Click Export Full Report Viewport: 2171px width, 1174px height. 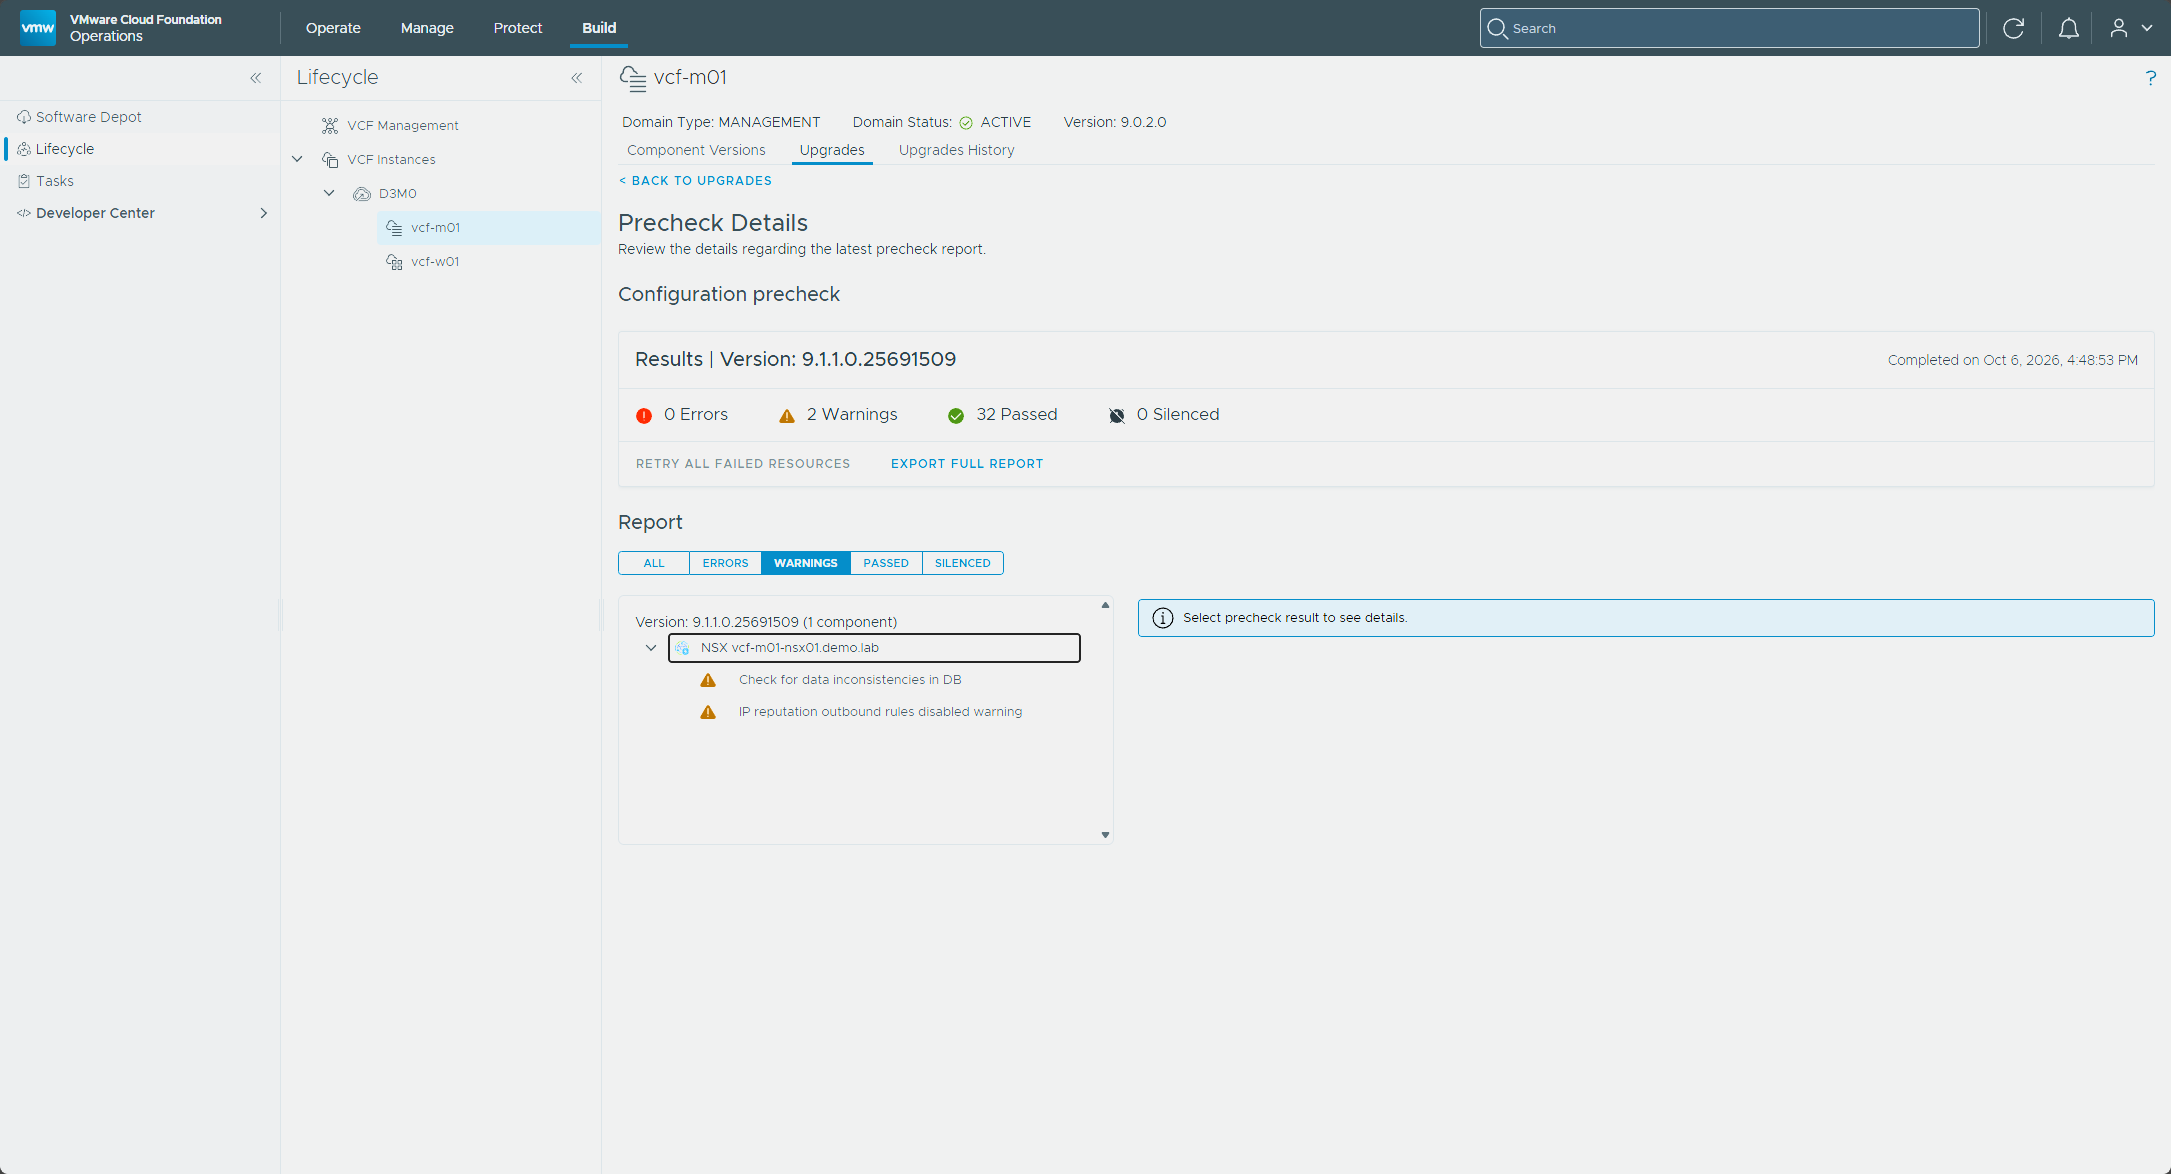[x=967, y=464]
